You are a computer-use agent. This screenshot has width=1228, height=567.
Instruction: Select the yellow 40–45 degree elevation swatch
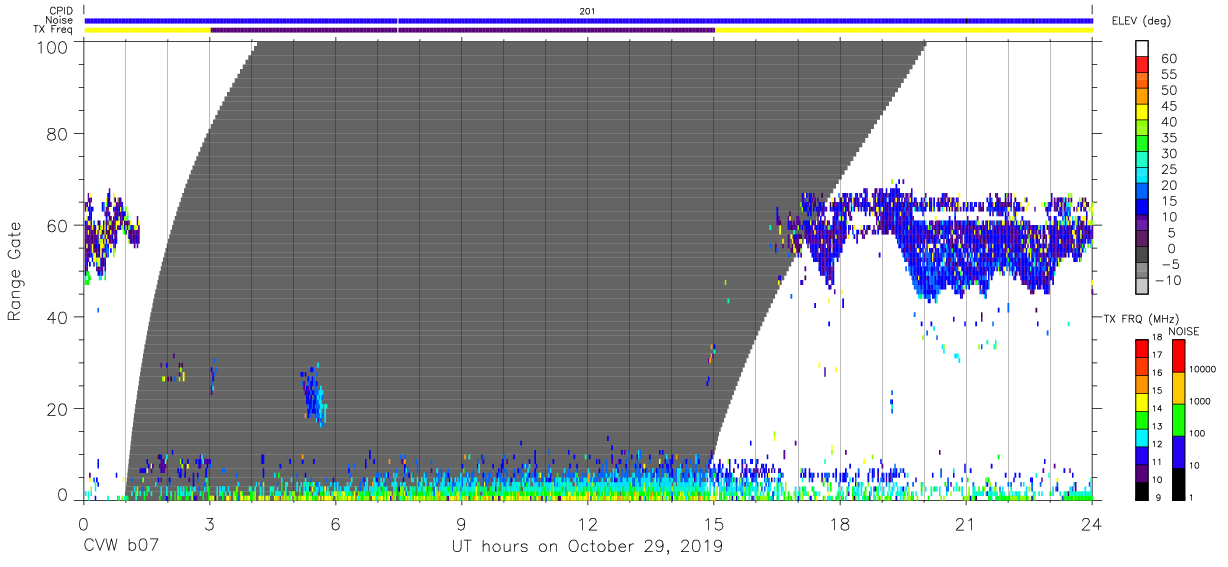pos(1142,114)
